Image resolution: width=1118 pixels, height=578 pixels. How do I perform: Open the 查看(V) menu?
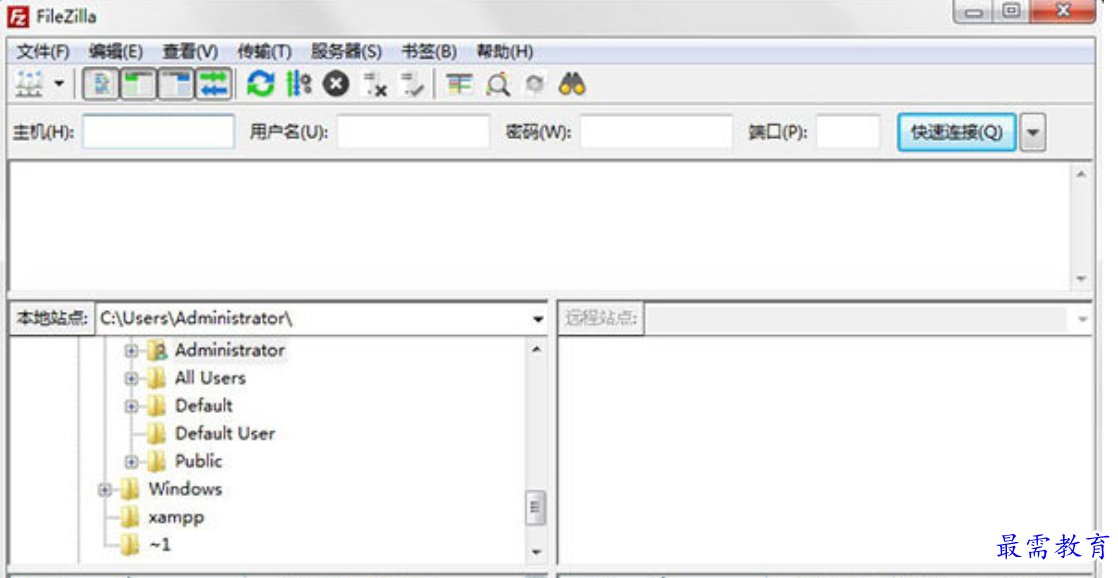[190, 51]
